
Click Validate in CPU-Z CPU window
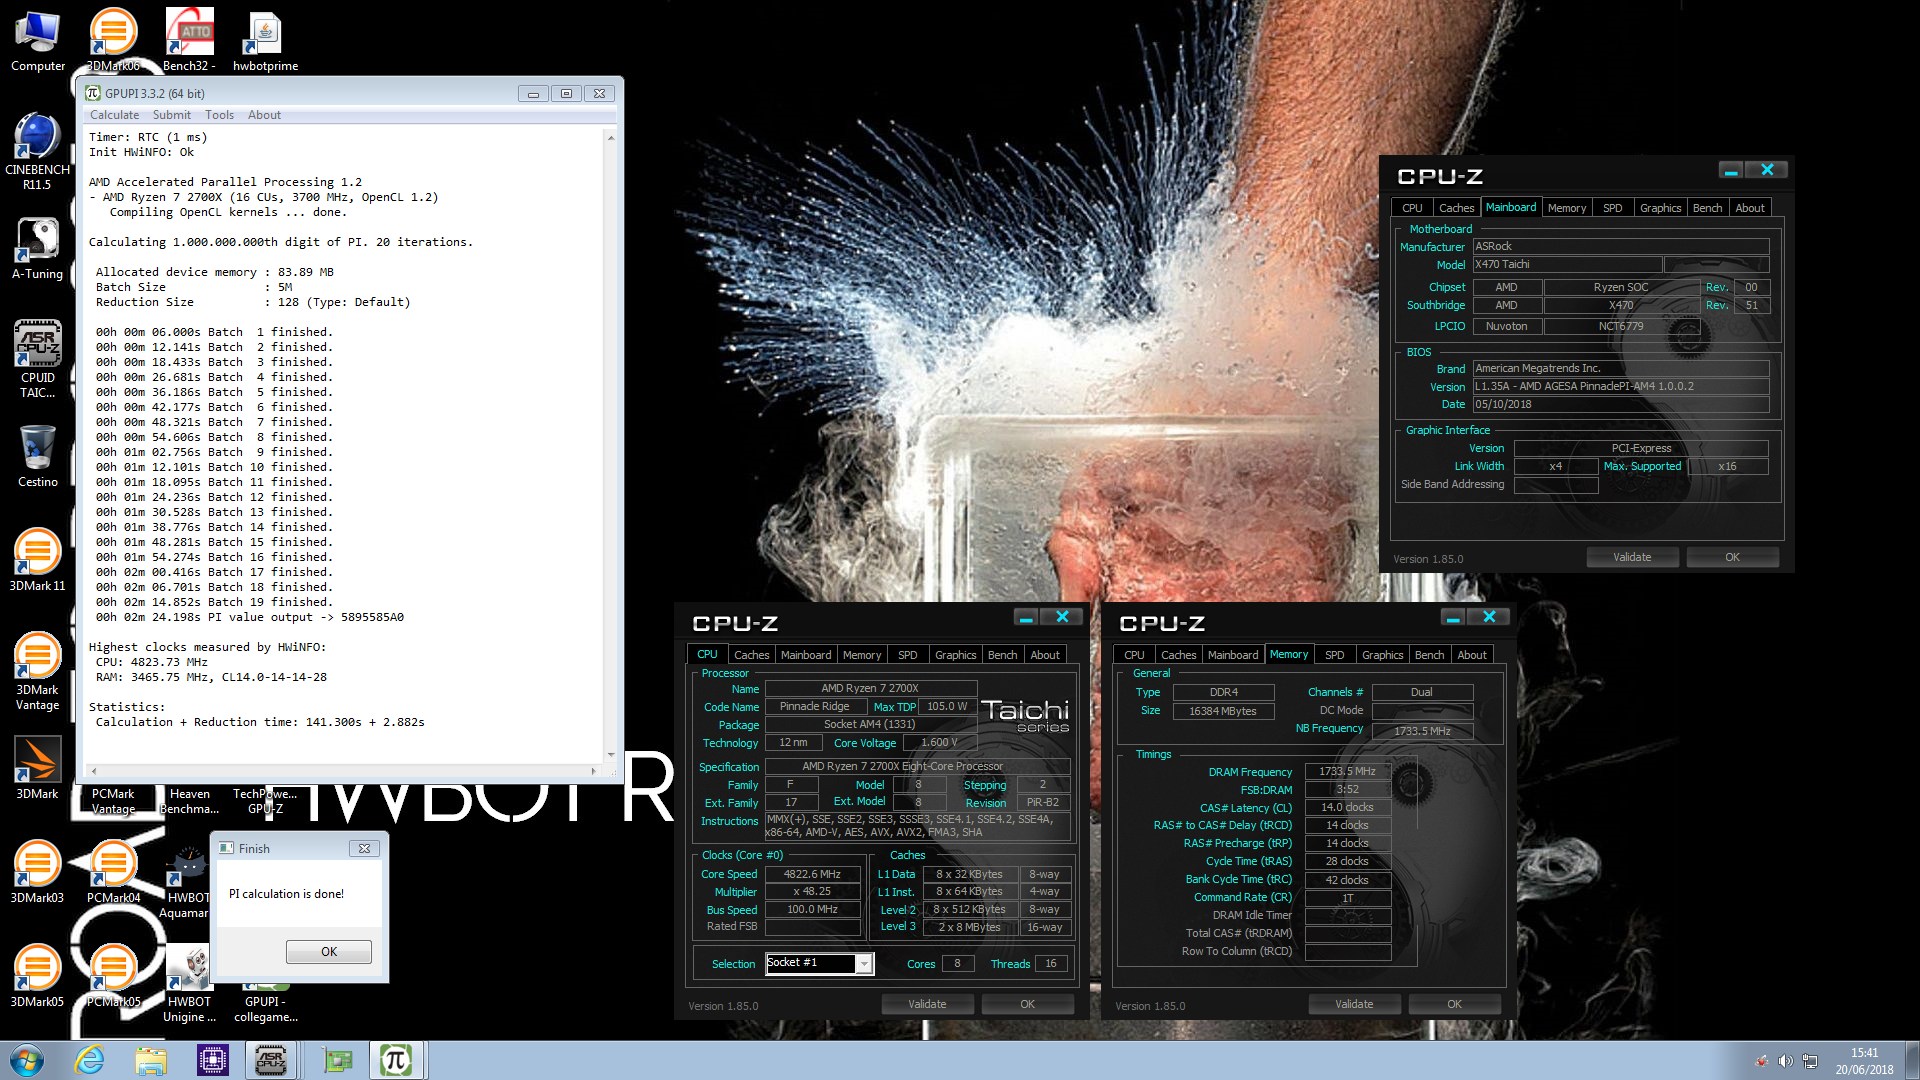click(x=927, y=1004)
